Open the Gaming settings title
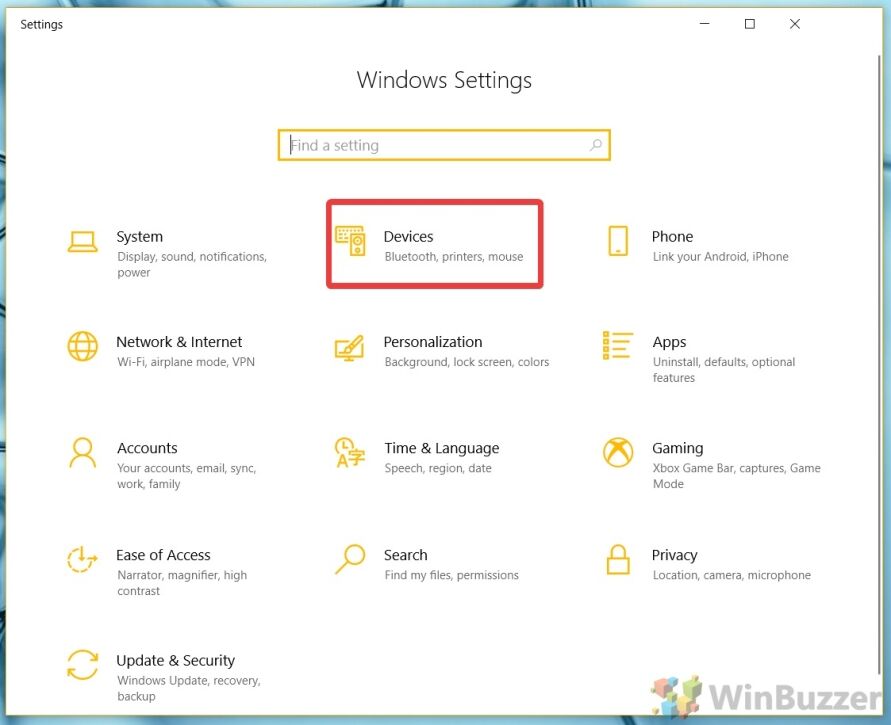891x725 pixels. (x=677, y=448)
